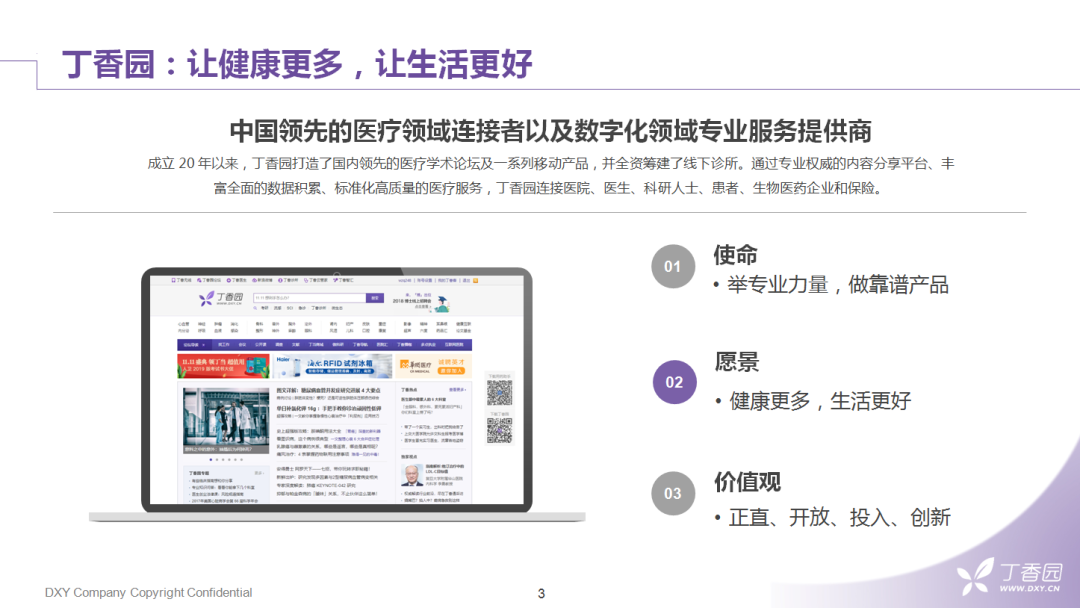Screen dimensions: 1080x608
Task: Click the purple 02 circle beside 愿景
Action: 674,382
